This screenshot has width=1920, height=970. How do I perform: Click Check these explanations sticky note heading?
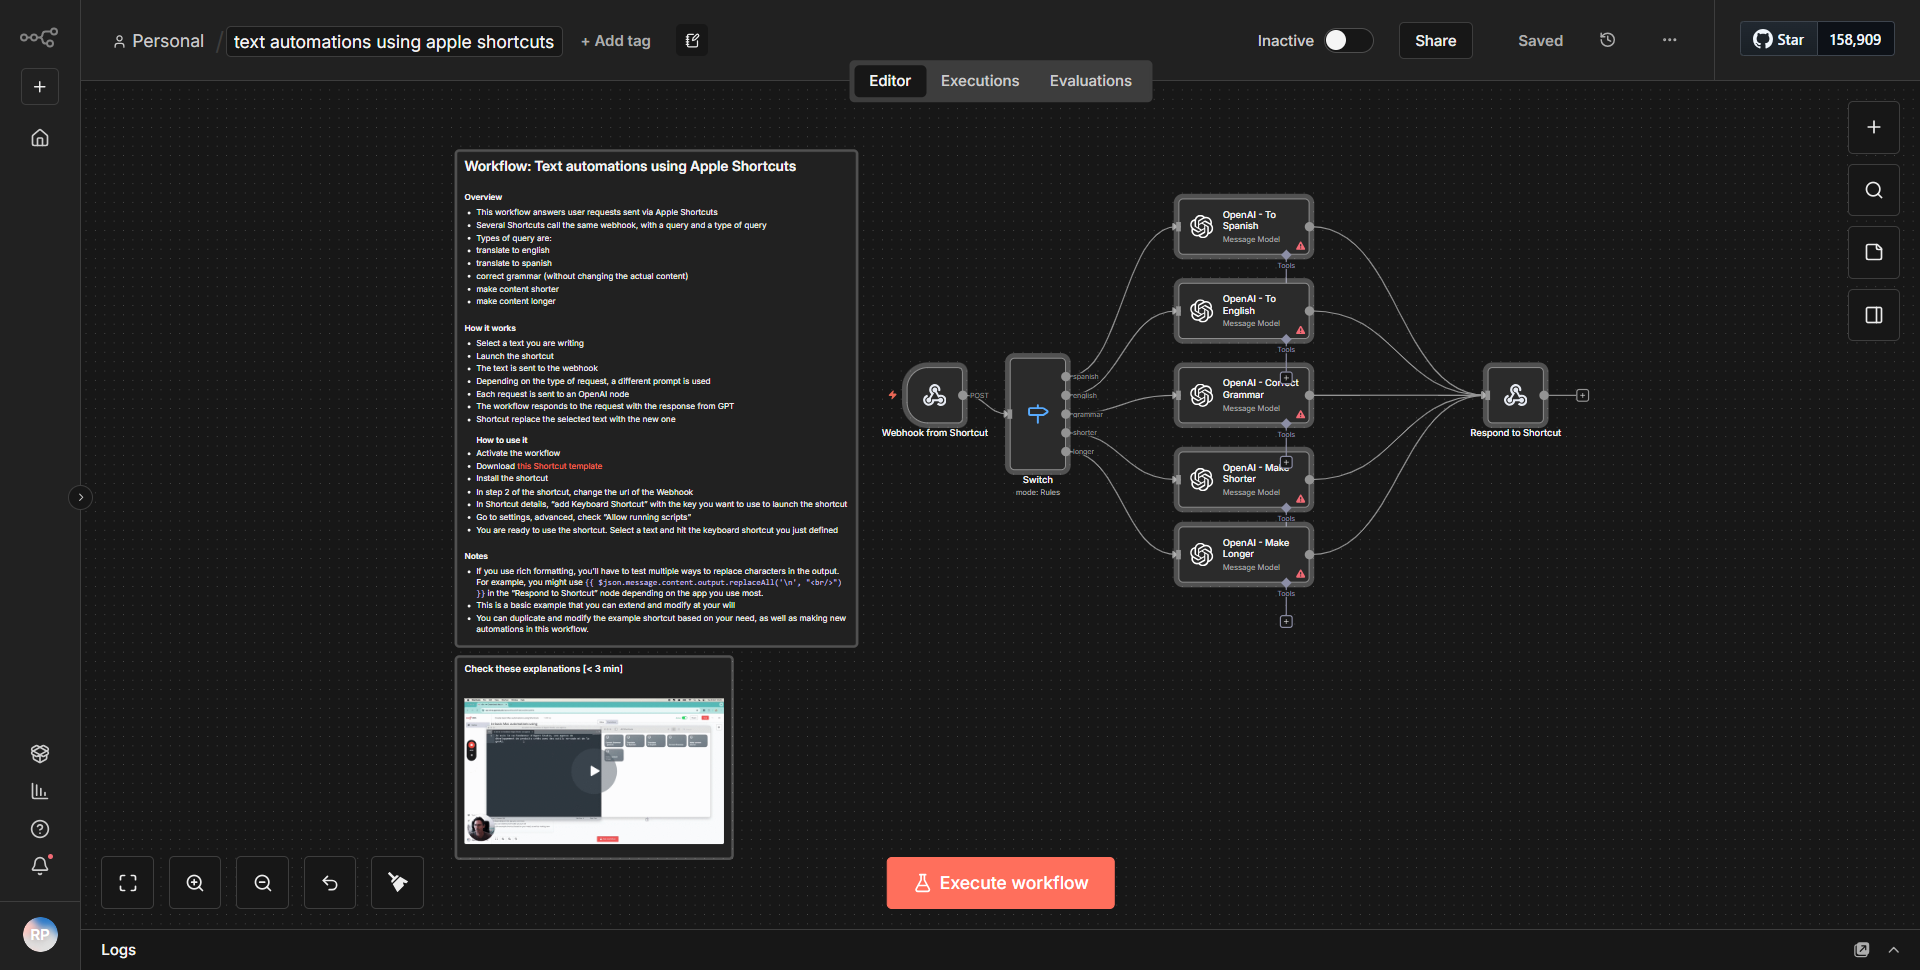[x=543, y=669]
